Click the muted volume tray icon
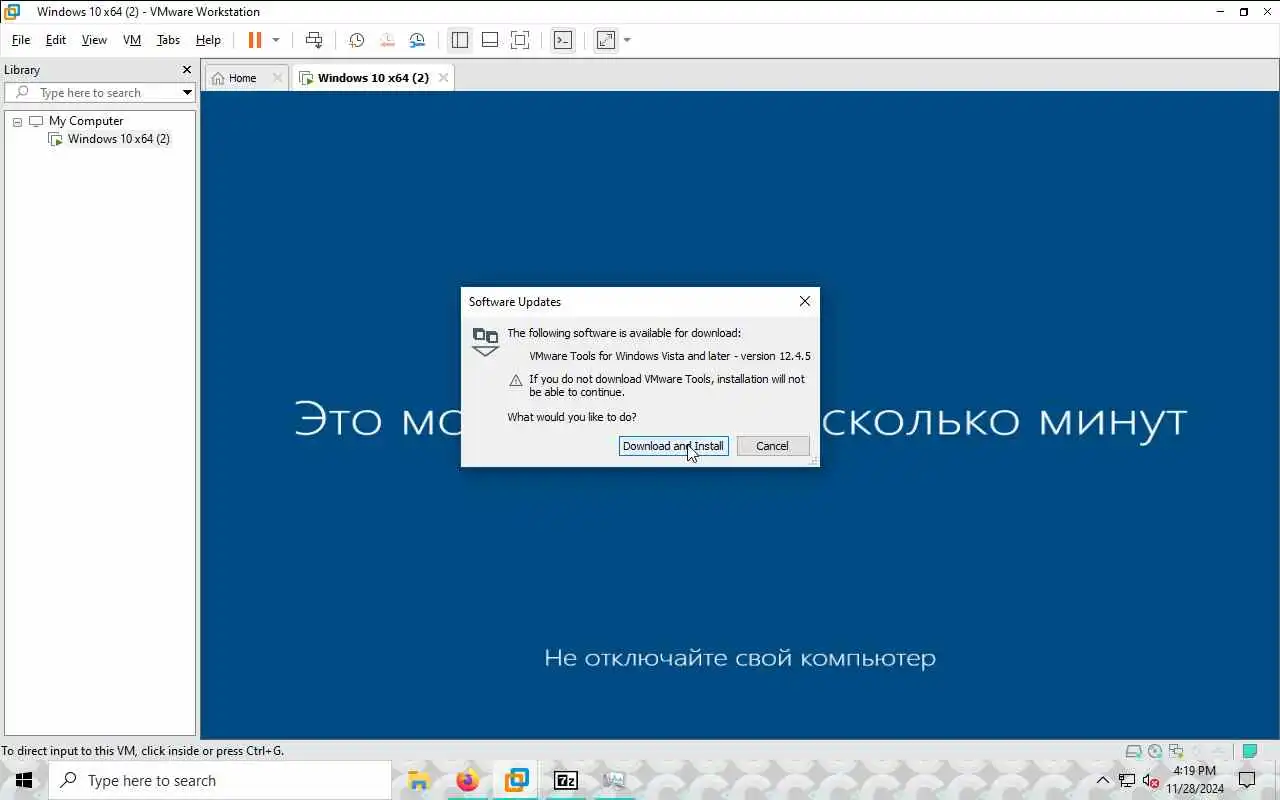This screenshot has width=1280, height=800. coord(1151,780)
